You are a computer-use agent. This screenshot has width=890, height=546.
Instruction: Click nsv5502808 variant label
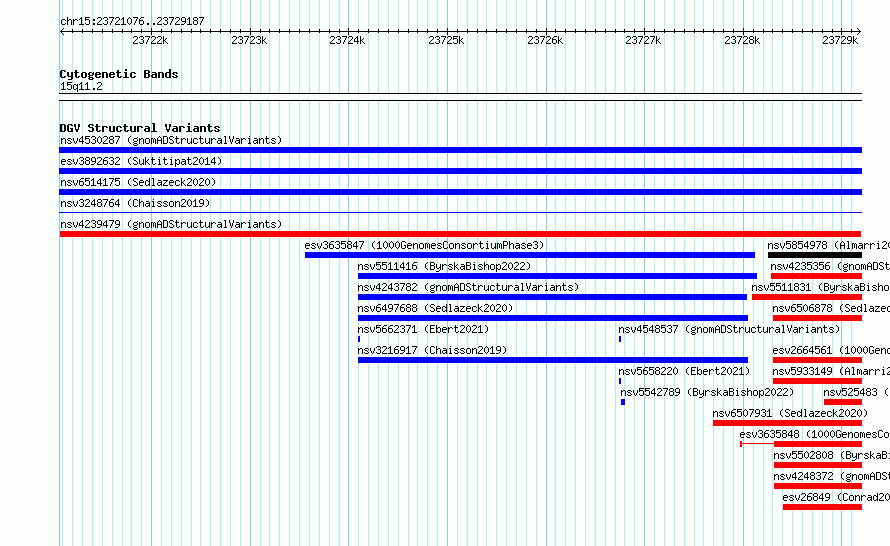tap(832, 455)
